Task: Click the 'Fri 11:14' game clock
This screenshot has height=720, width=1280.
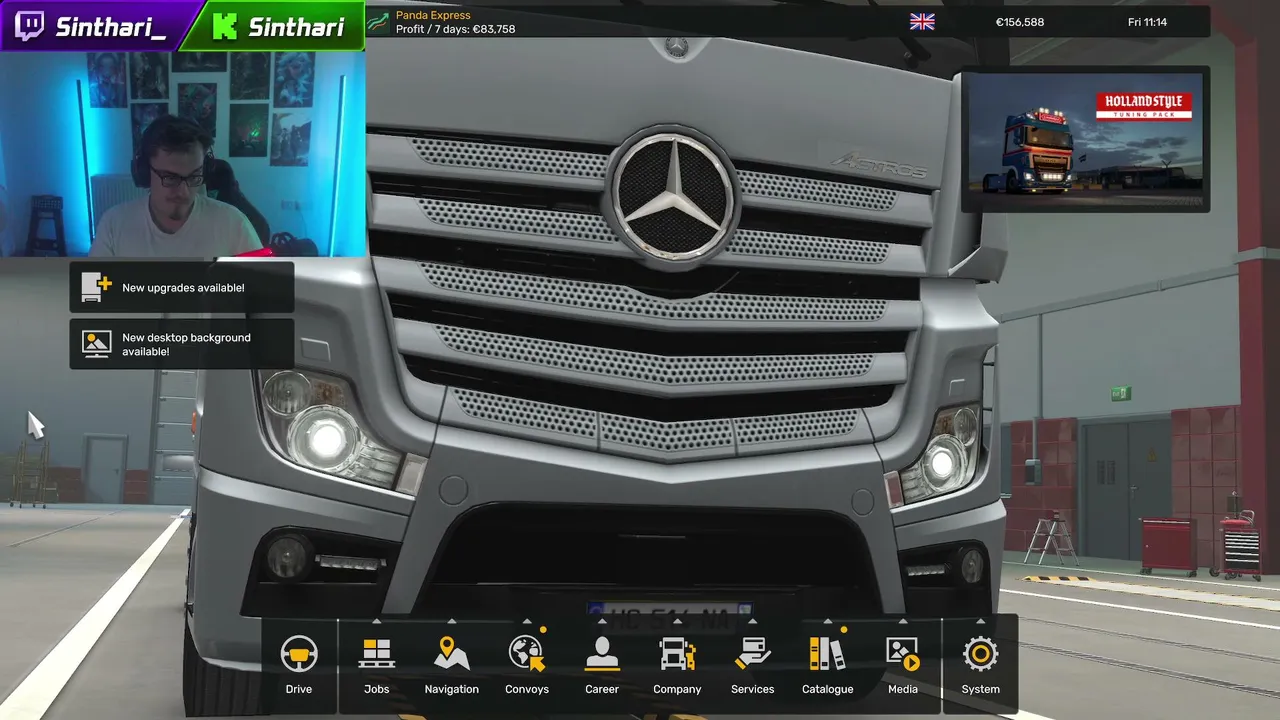Action: click(x=1147, y=22)
